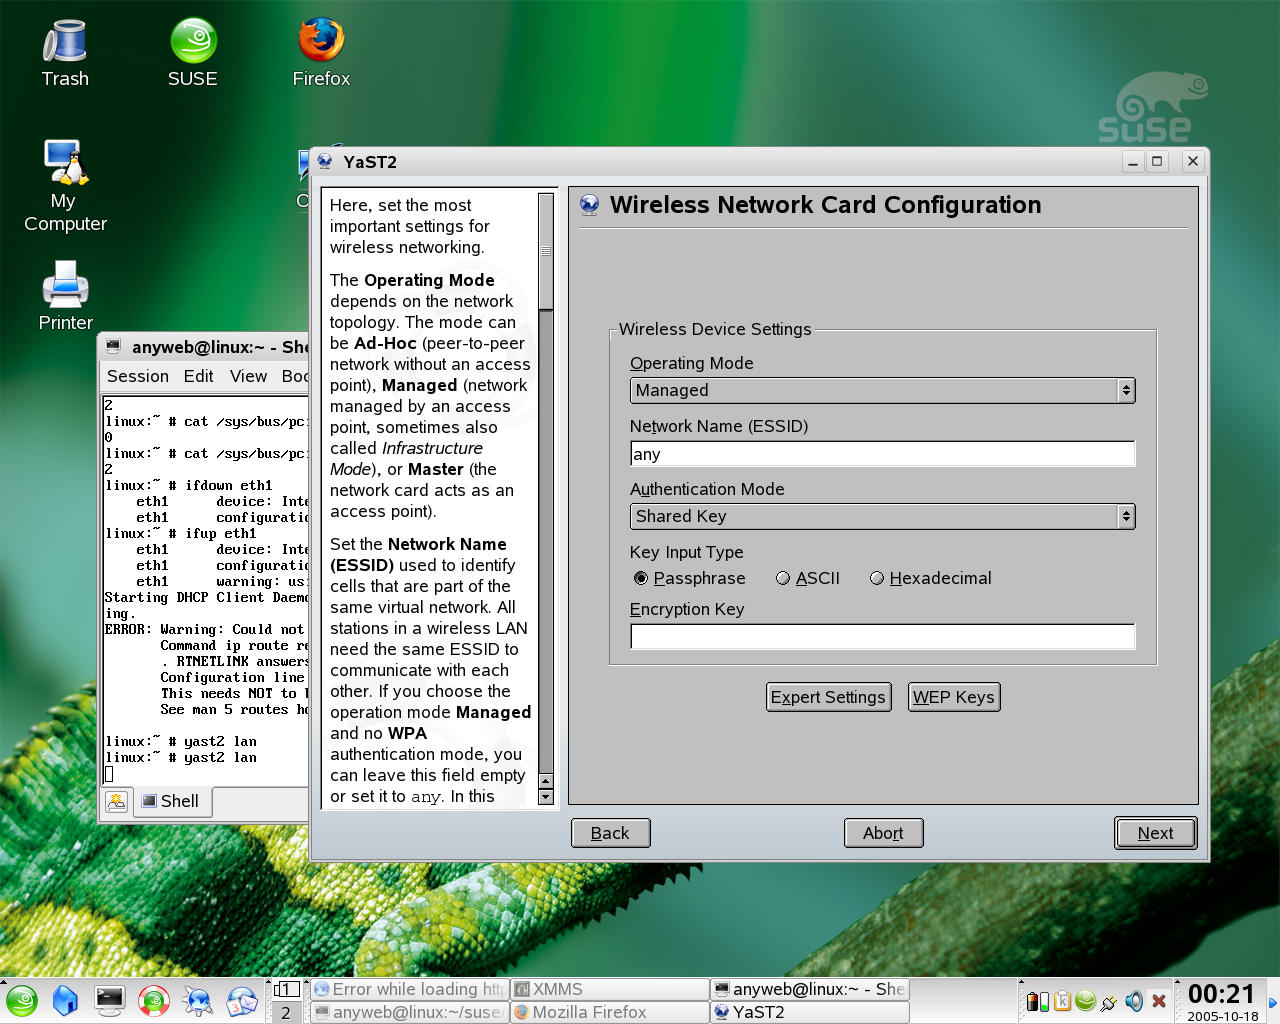Switch to YaST2 taskbar entry
This screenshot has width=1280, height=1024.
click(810, 1012)
